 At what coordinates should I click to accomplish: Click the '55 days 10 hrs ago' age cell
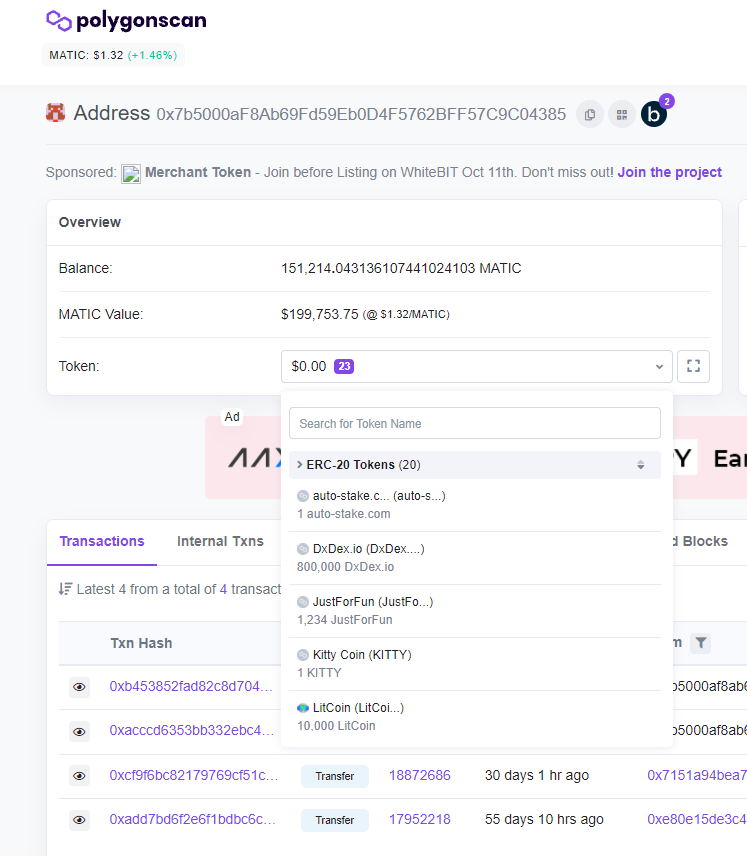click(x=544, y=819)
